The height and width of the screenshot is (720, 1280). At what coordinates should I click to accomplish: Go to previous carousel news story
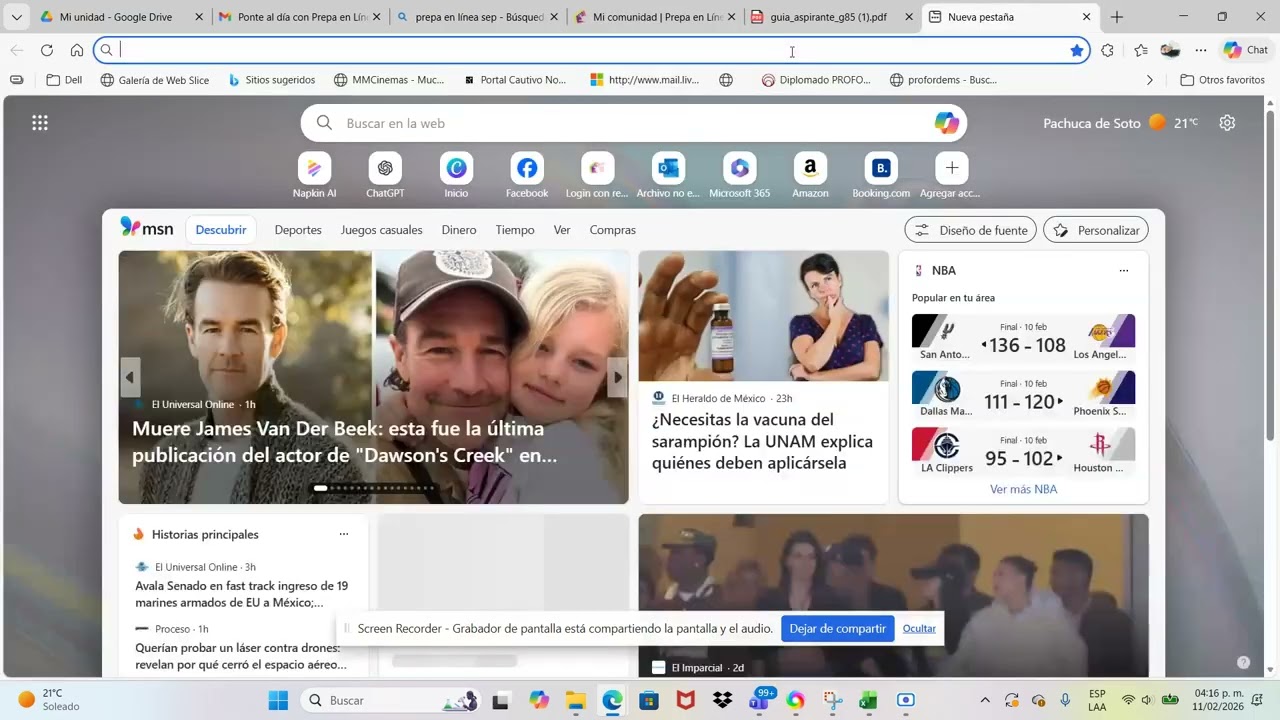130,377
